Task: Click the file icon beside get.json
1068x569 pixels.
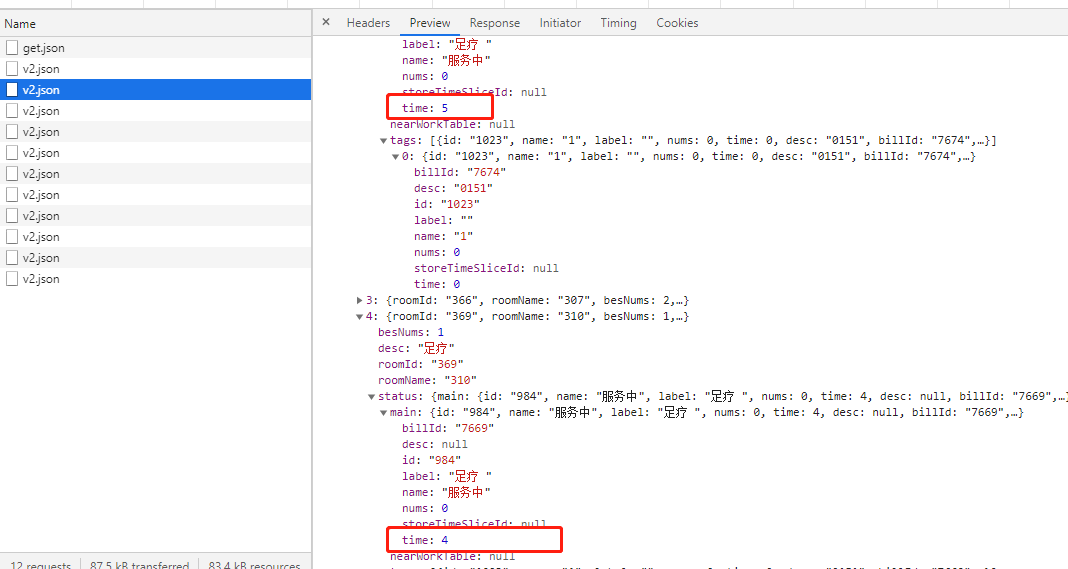Action: pyautogui.click(x=12, y=48)
